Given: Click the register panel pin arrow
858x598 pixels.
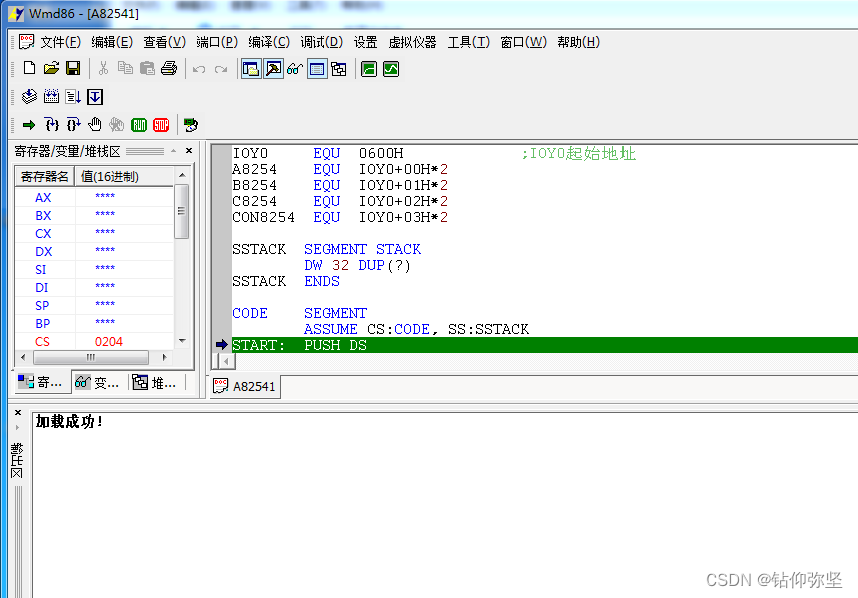Looking at the screenshot, I should tap(173, 150).
